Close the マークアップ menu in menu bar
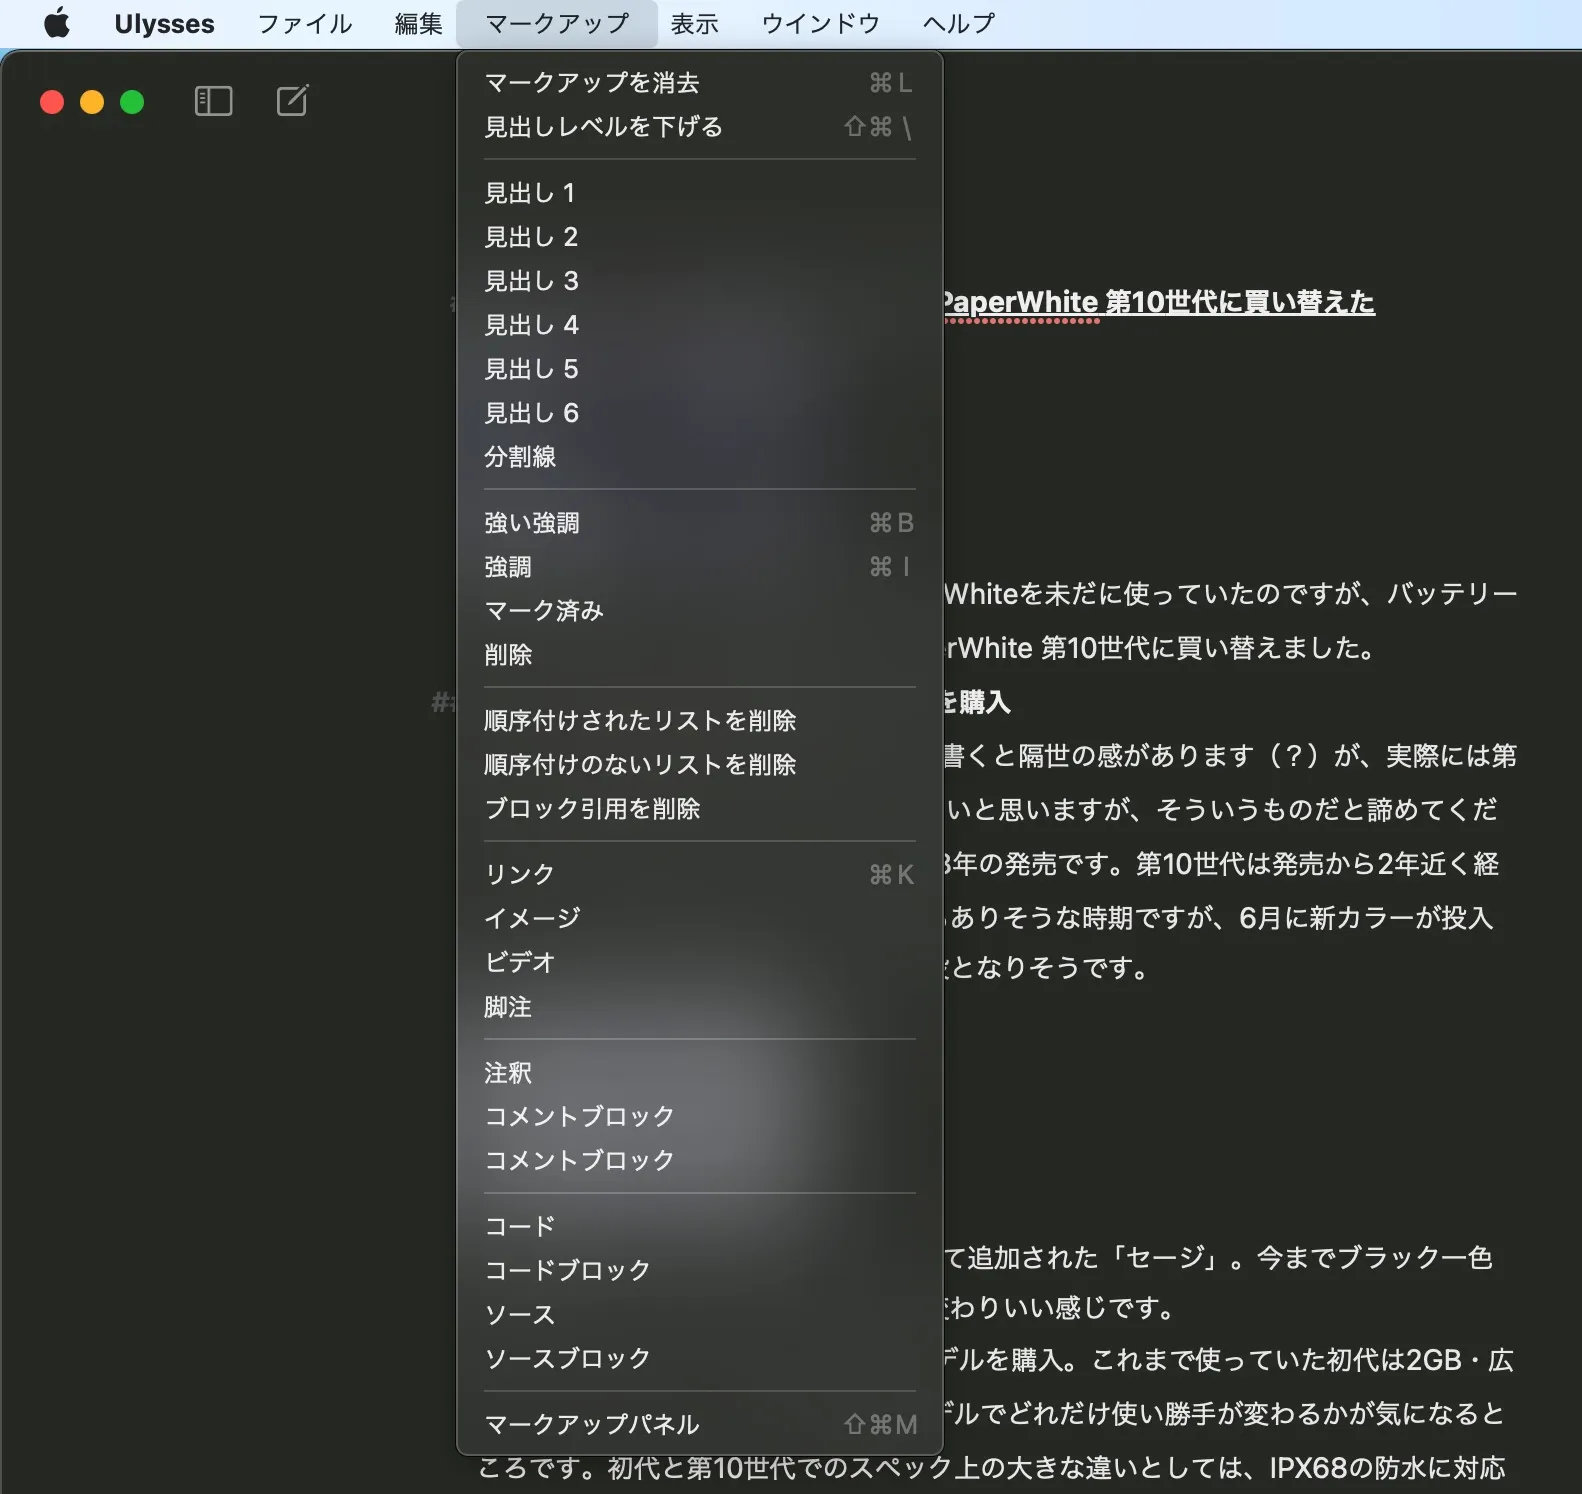 pos(557,23)
